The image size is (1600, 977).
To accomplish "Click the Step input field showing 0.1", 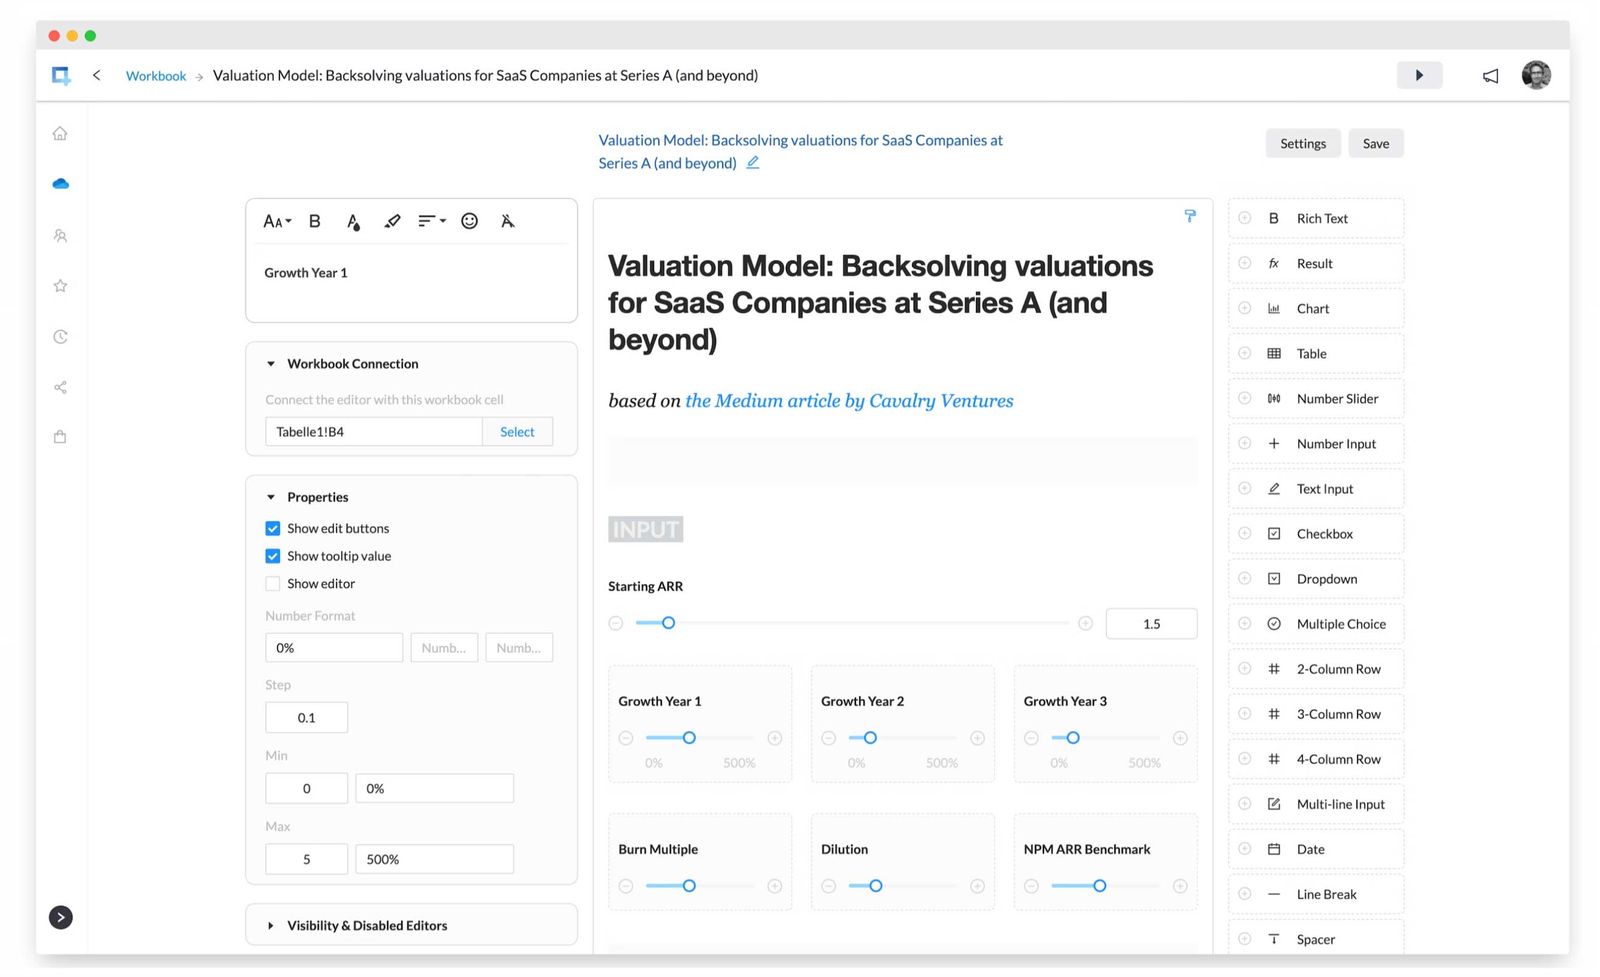I will point(306,717).
